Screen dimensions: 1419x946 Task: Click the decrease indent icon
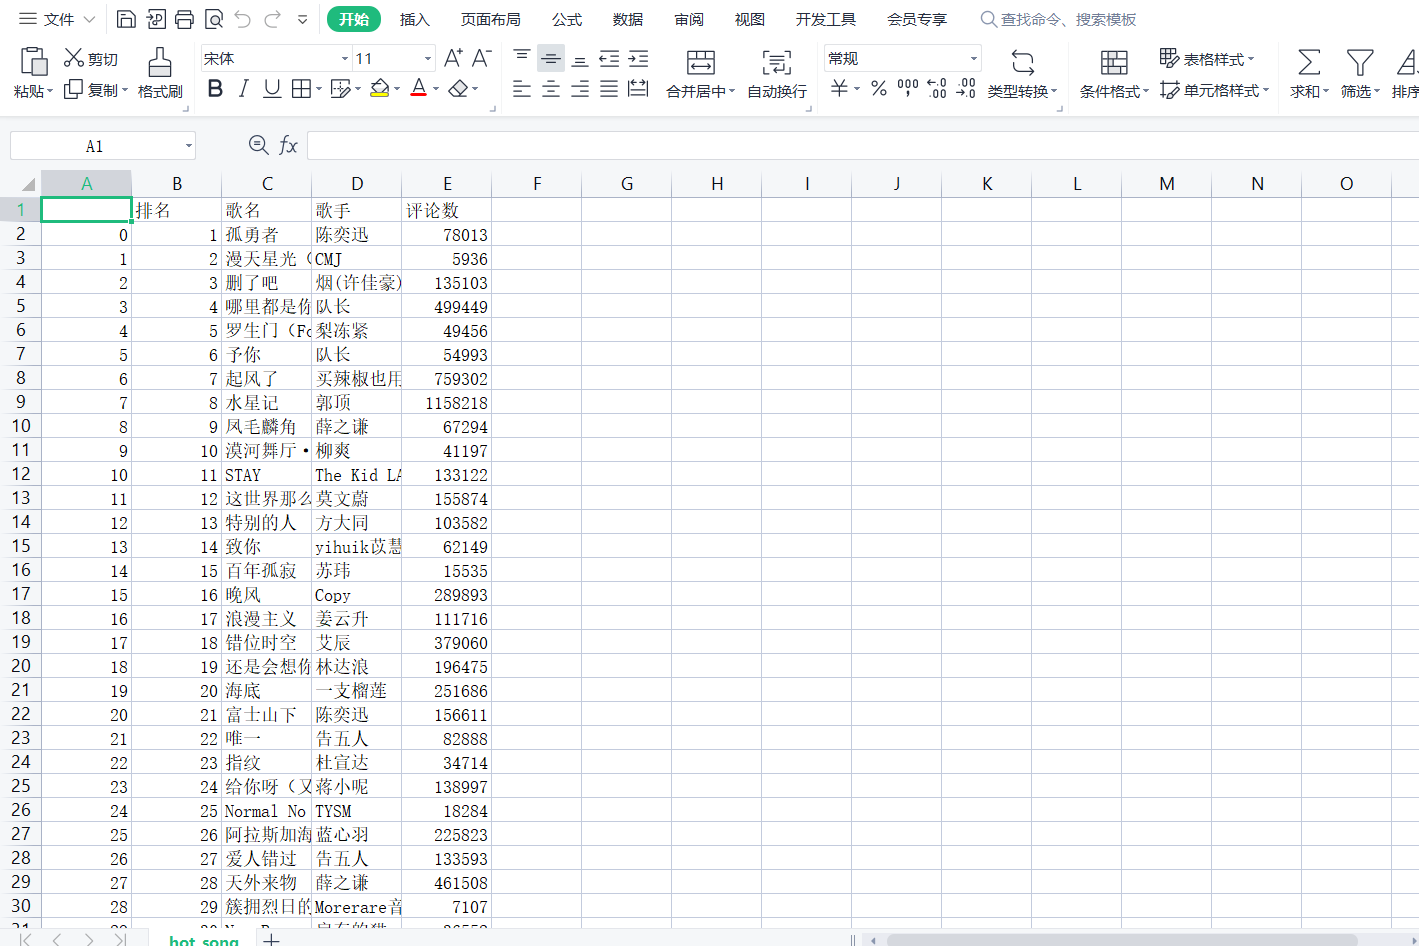pyautogui.click(x=608, y=58)
